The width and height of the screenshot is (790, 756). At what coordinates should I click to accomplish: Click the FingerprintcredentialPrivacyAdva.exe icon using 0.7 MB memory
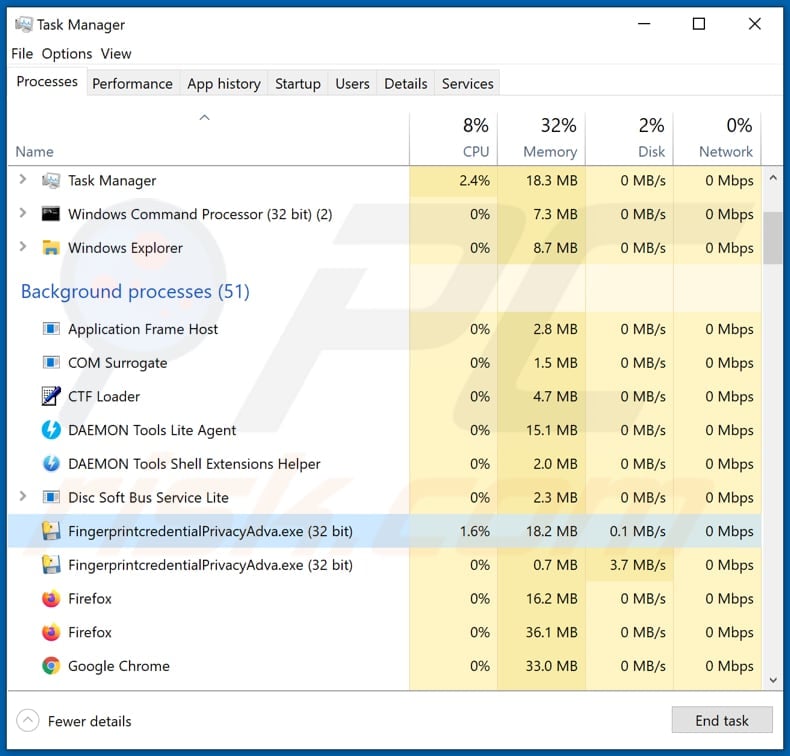point(51,565)
